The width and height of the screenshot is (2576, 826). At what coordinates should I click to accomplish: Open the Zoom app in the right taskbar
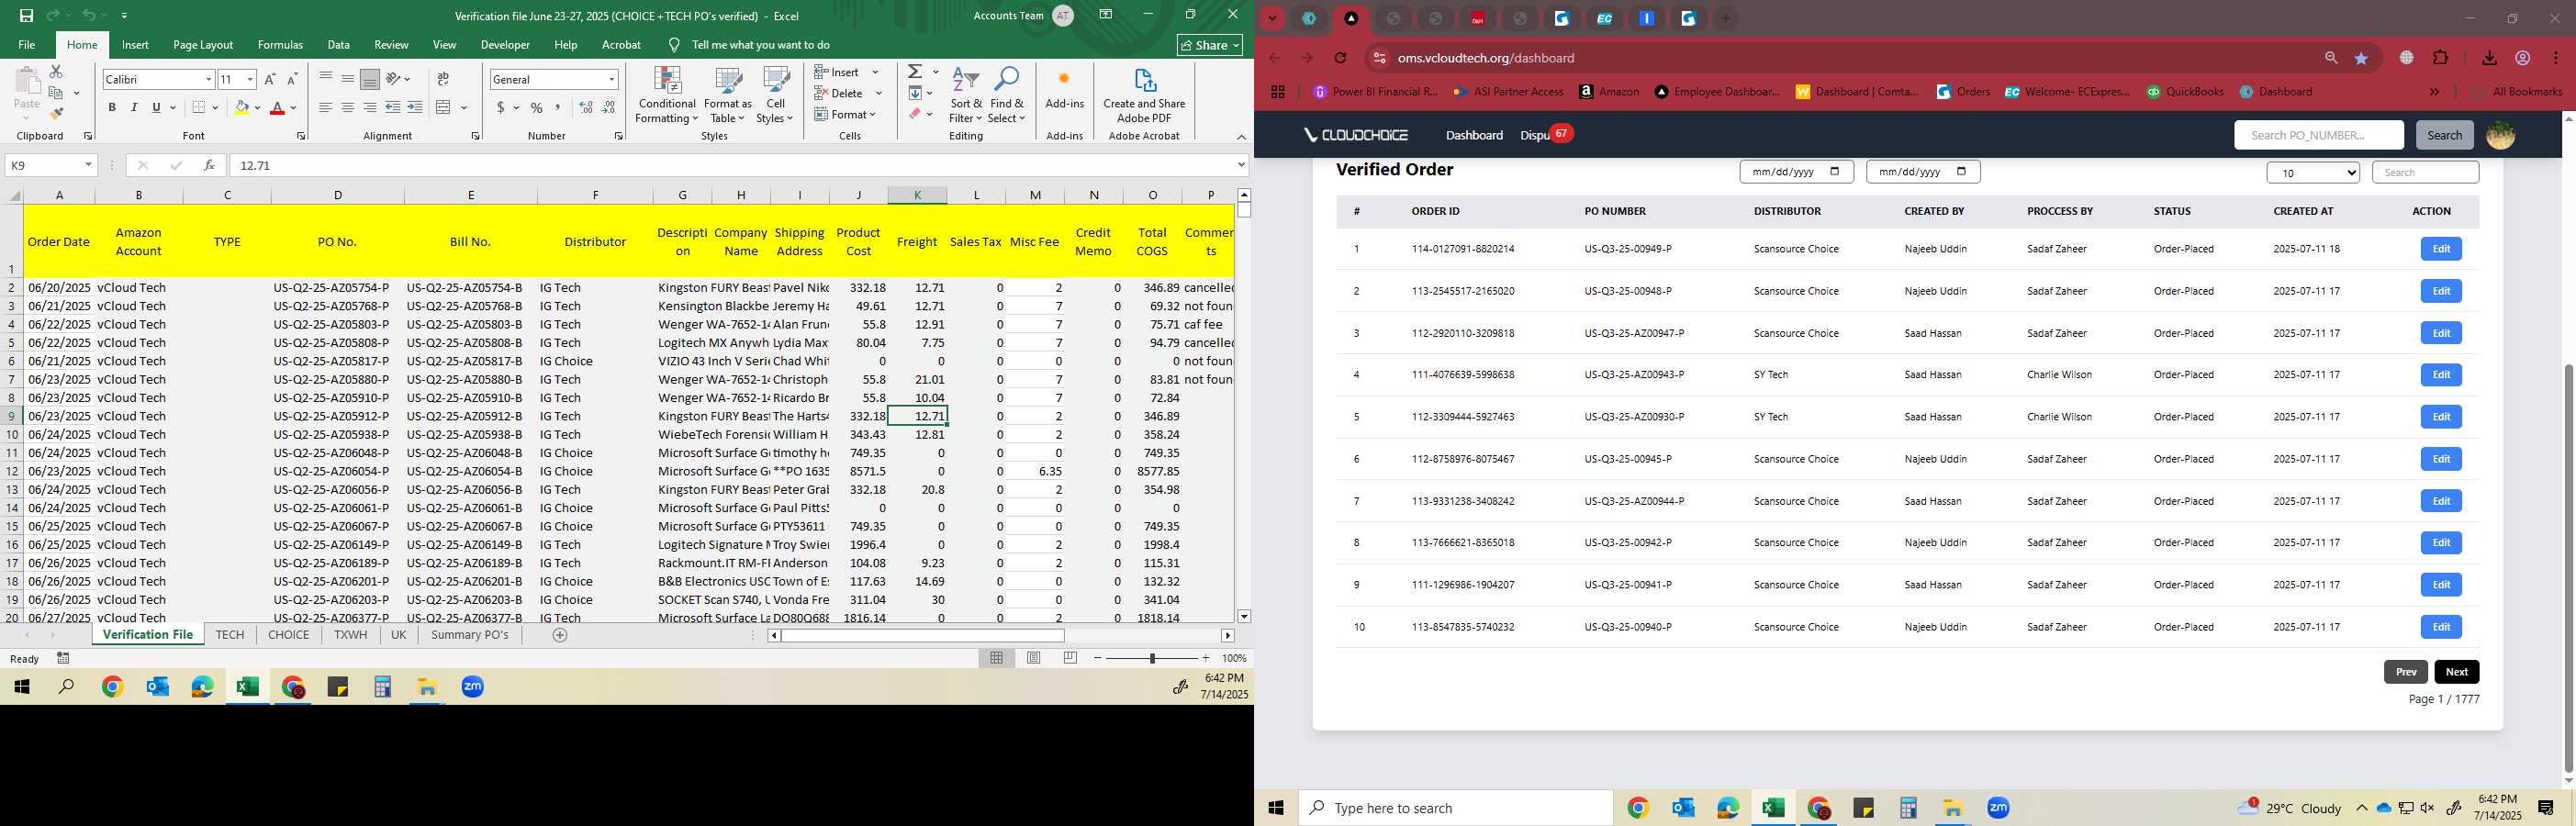(1998, 808)
